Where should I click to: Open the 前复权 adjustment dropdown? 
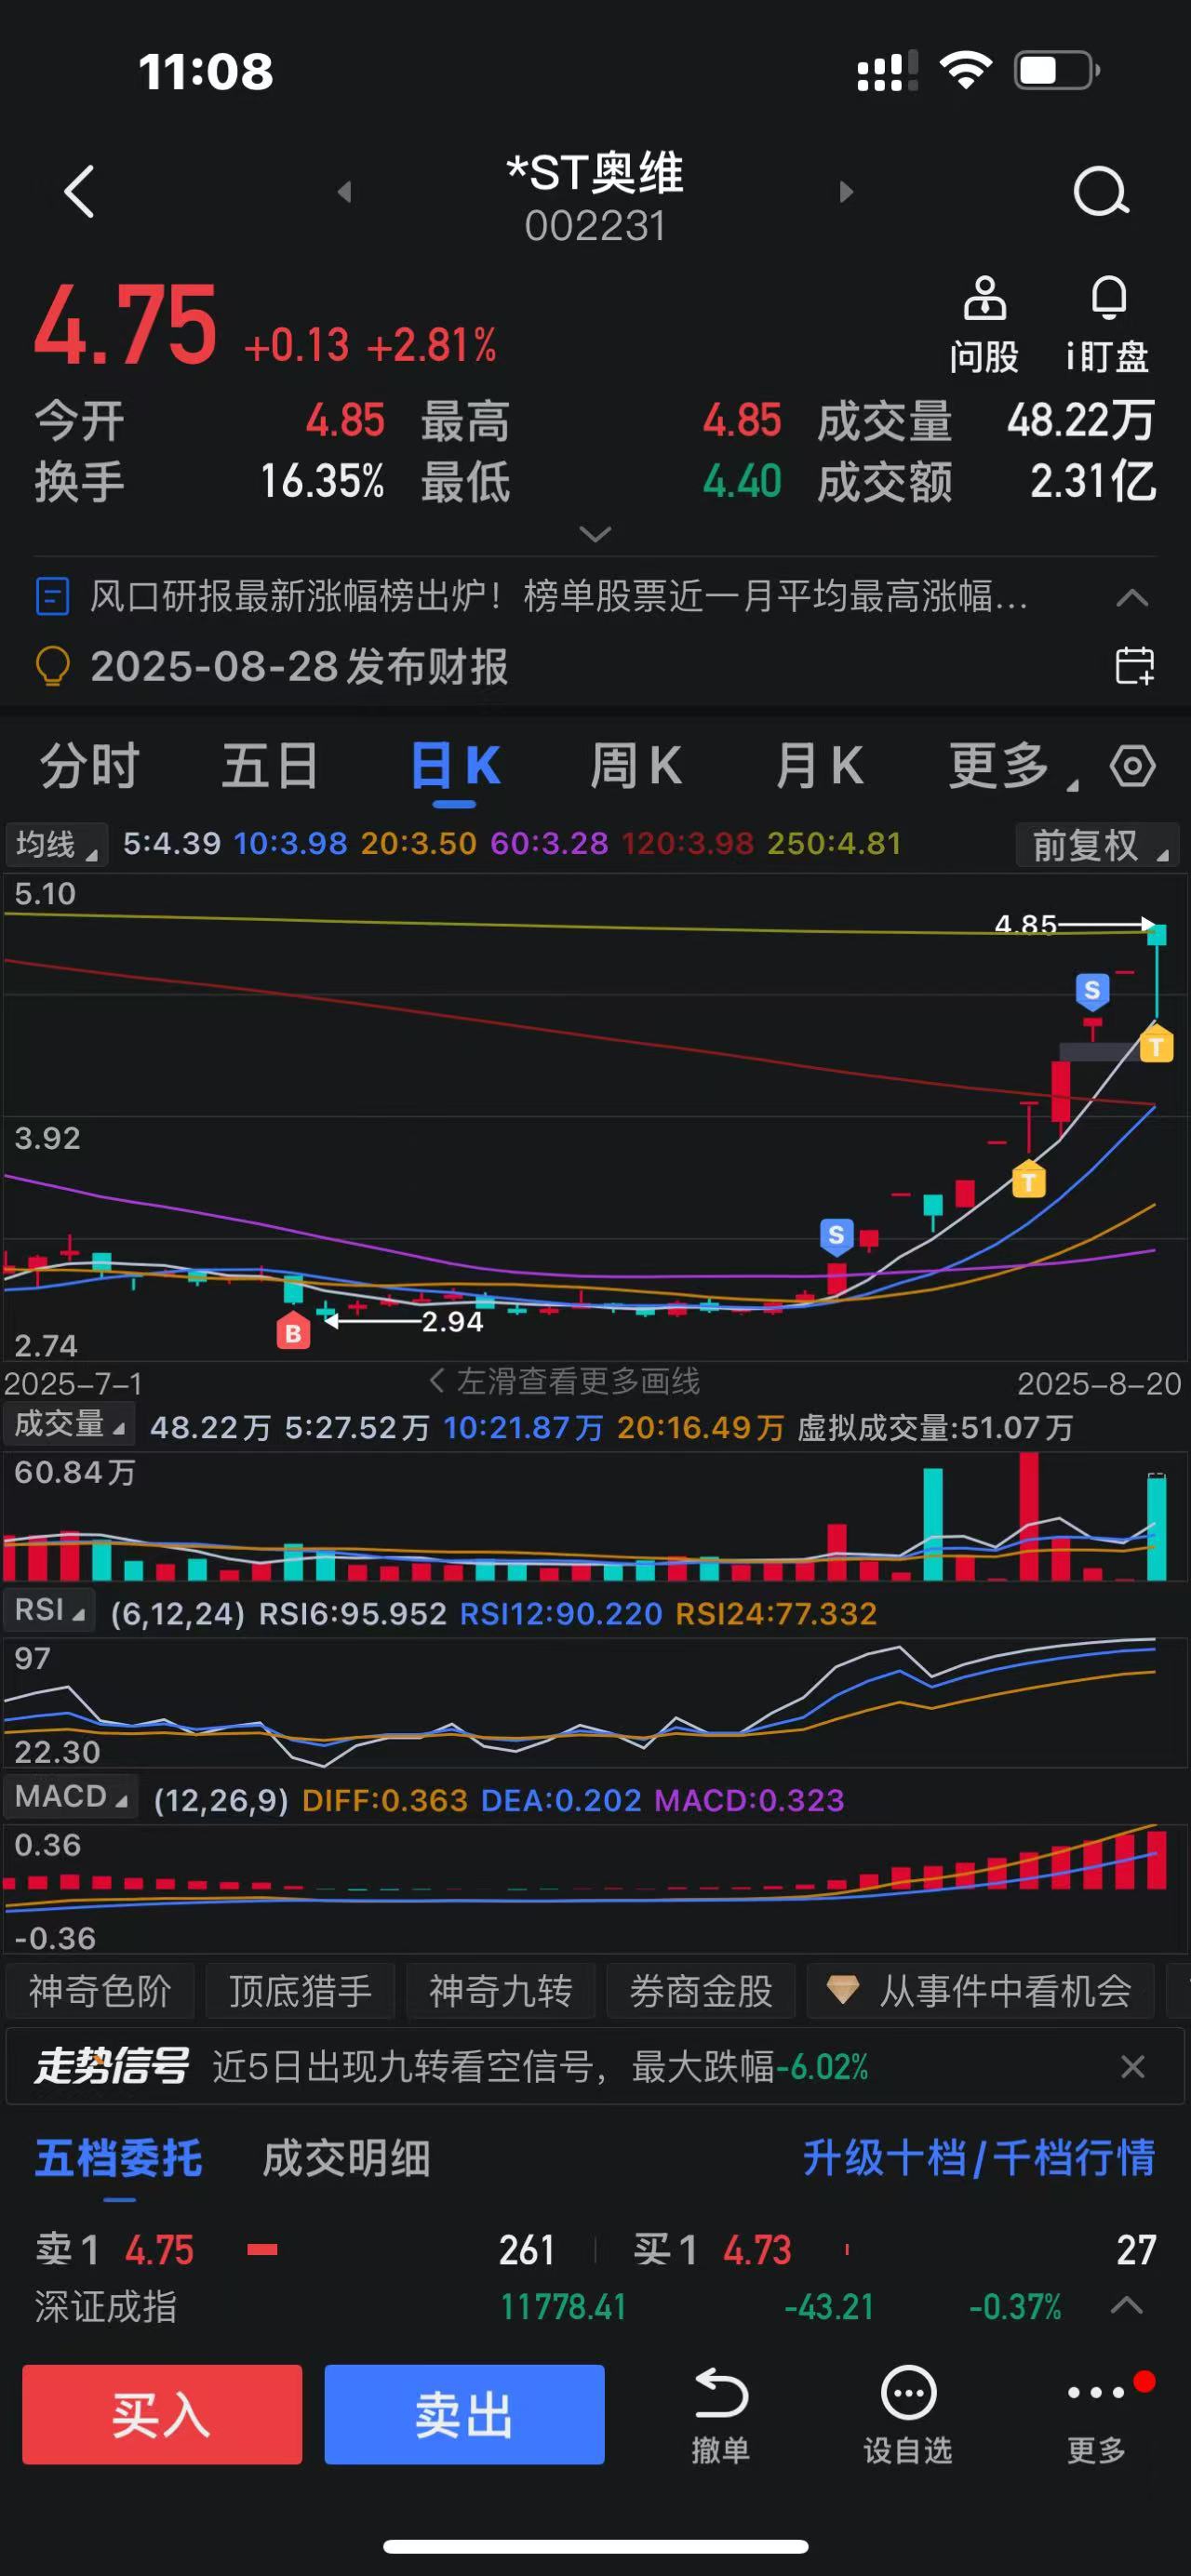pyautogui.click(x=1097, y=844)
